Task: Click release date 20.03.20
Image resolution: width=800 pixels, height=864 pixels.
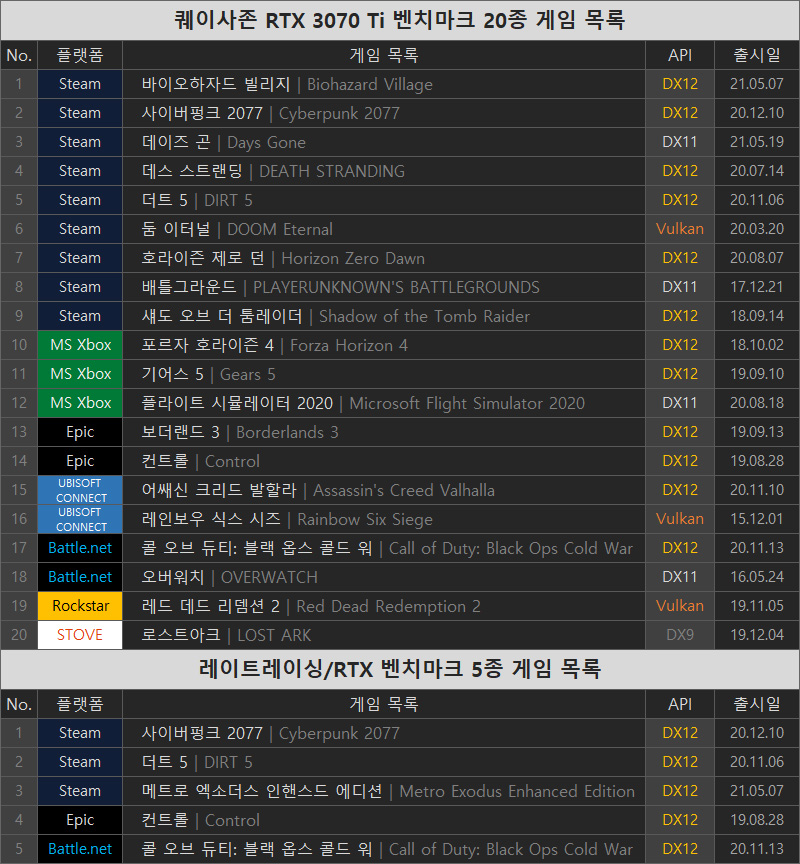Action: click(x=757, y=229)
